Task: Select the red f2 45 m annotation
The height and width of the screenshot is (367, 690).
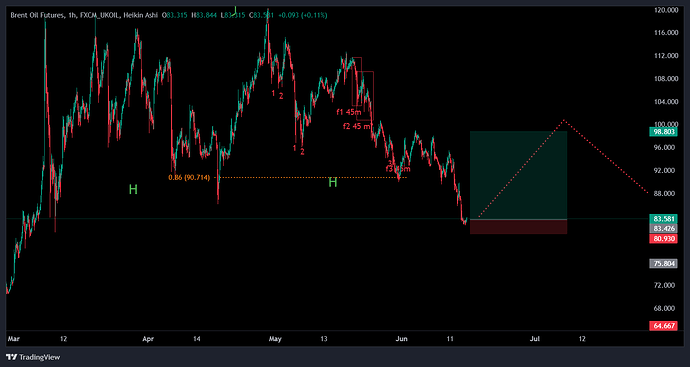Action: (x=357, y=126)
